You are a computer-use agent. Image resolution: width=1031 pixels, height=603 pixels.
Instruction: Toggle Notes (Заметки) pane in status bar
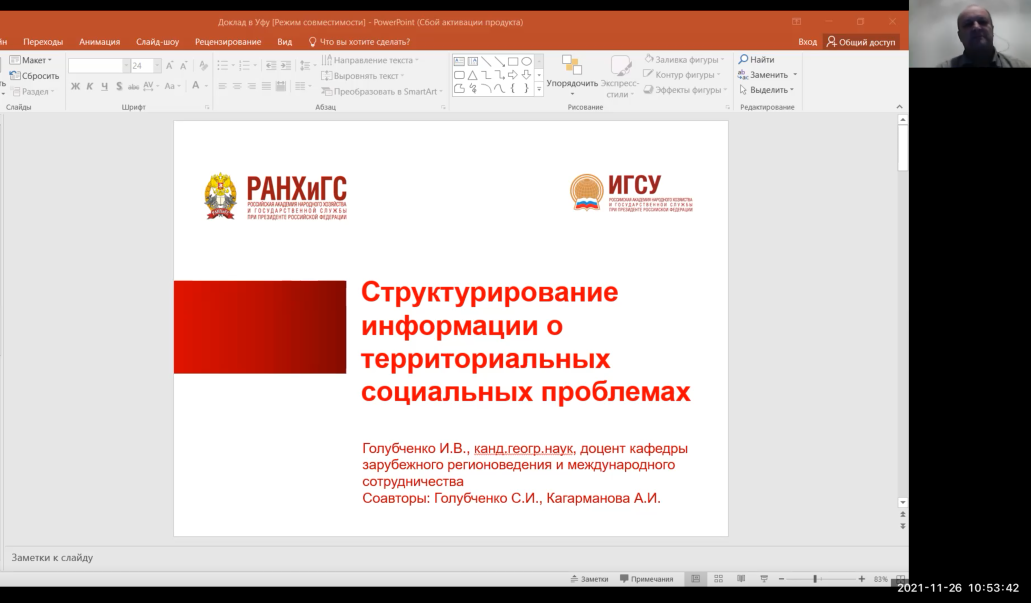pos(589,579)
